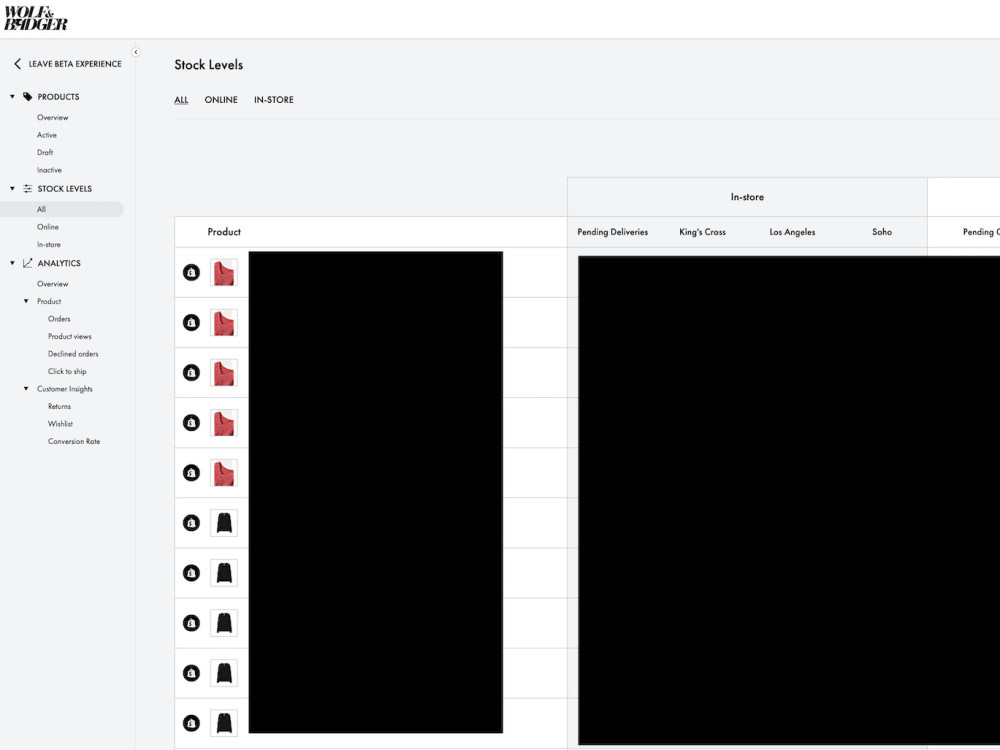Open Products Overview page
Viewport: 1000px width, 750px height.
(x=52, y=117)
